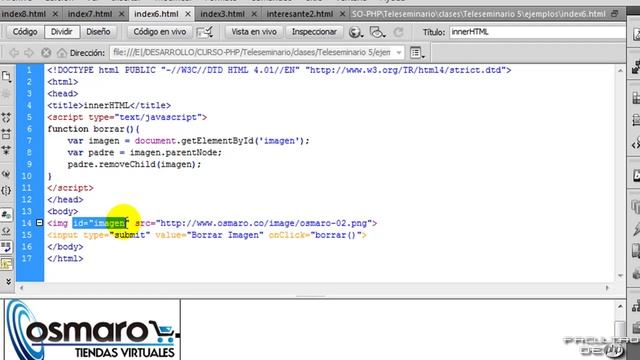Collapse code block at line 14

click(39, 223)
